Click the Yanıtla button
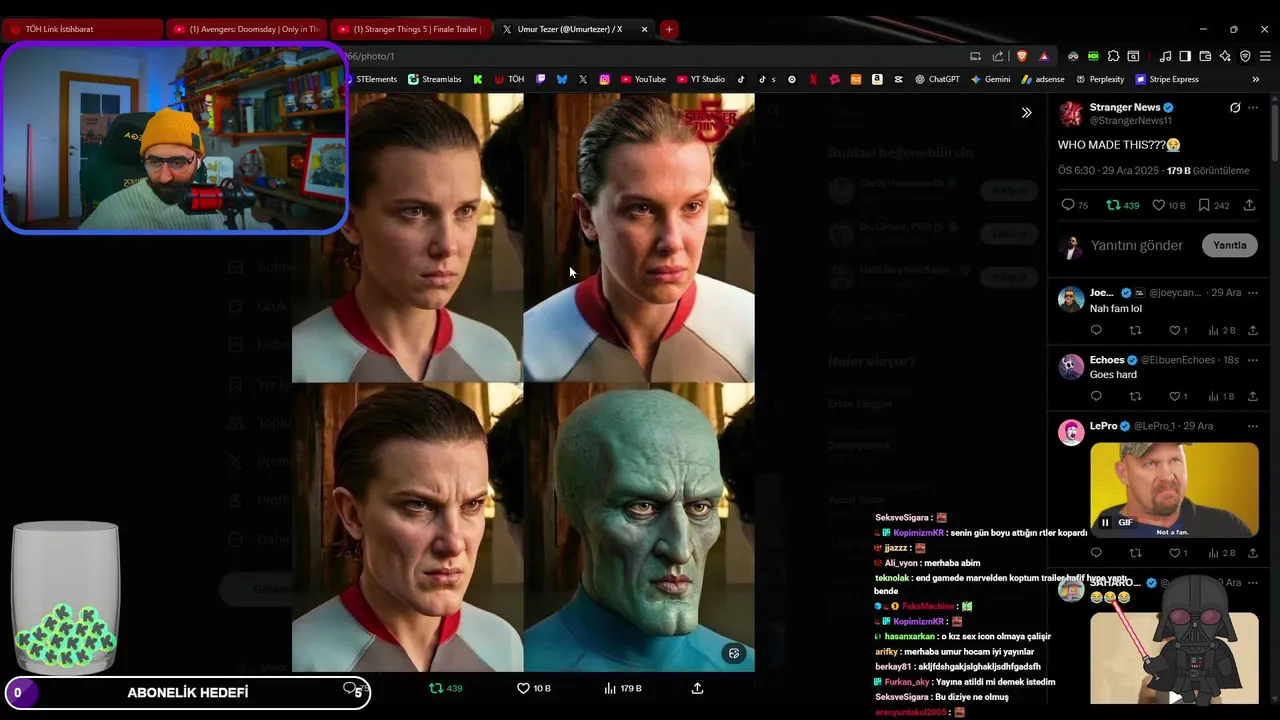This screenshot has width=1280, height=720. 1230,245
